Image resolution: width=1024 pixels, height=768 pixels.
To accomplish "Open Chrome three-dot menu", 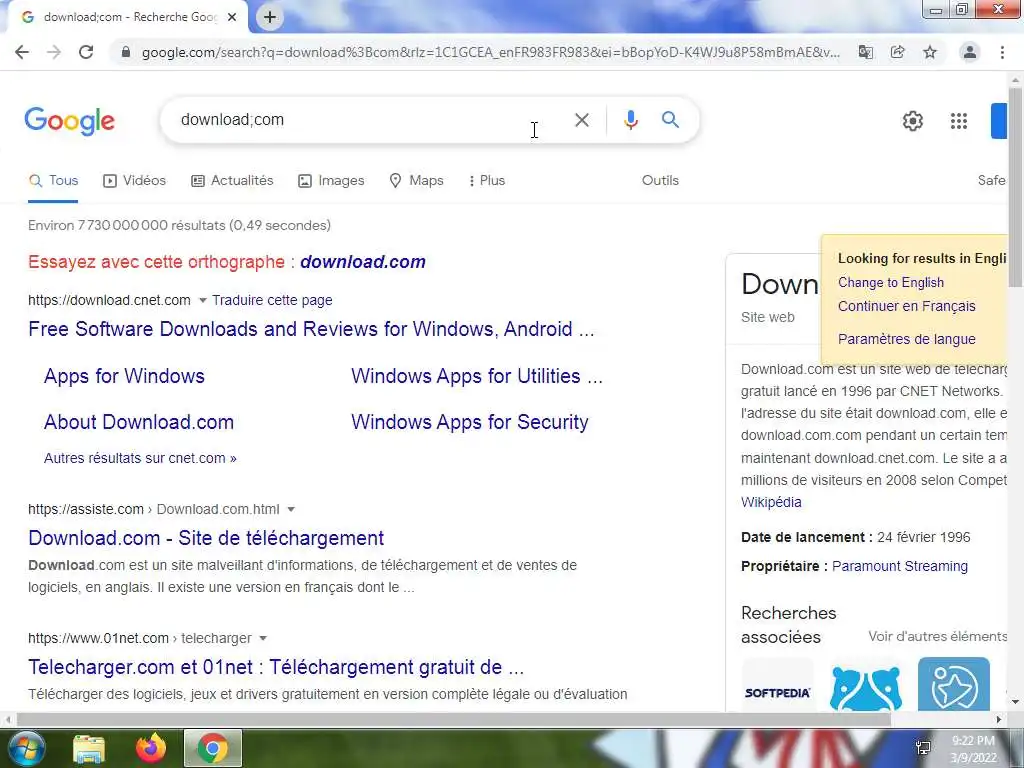I will pos(1002,52).
